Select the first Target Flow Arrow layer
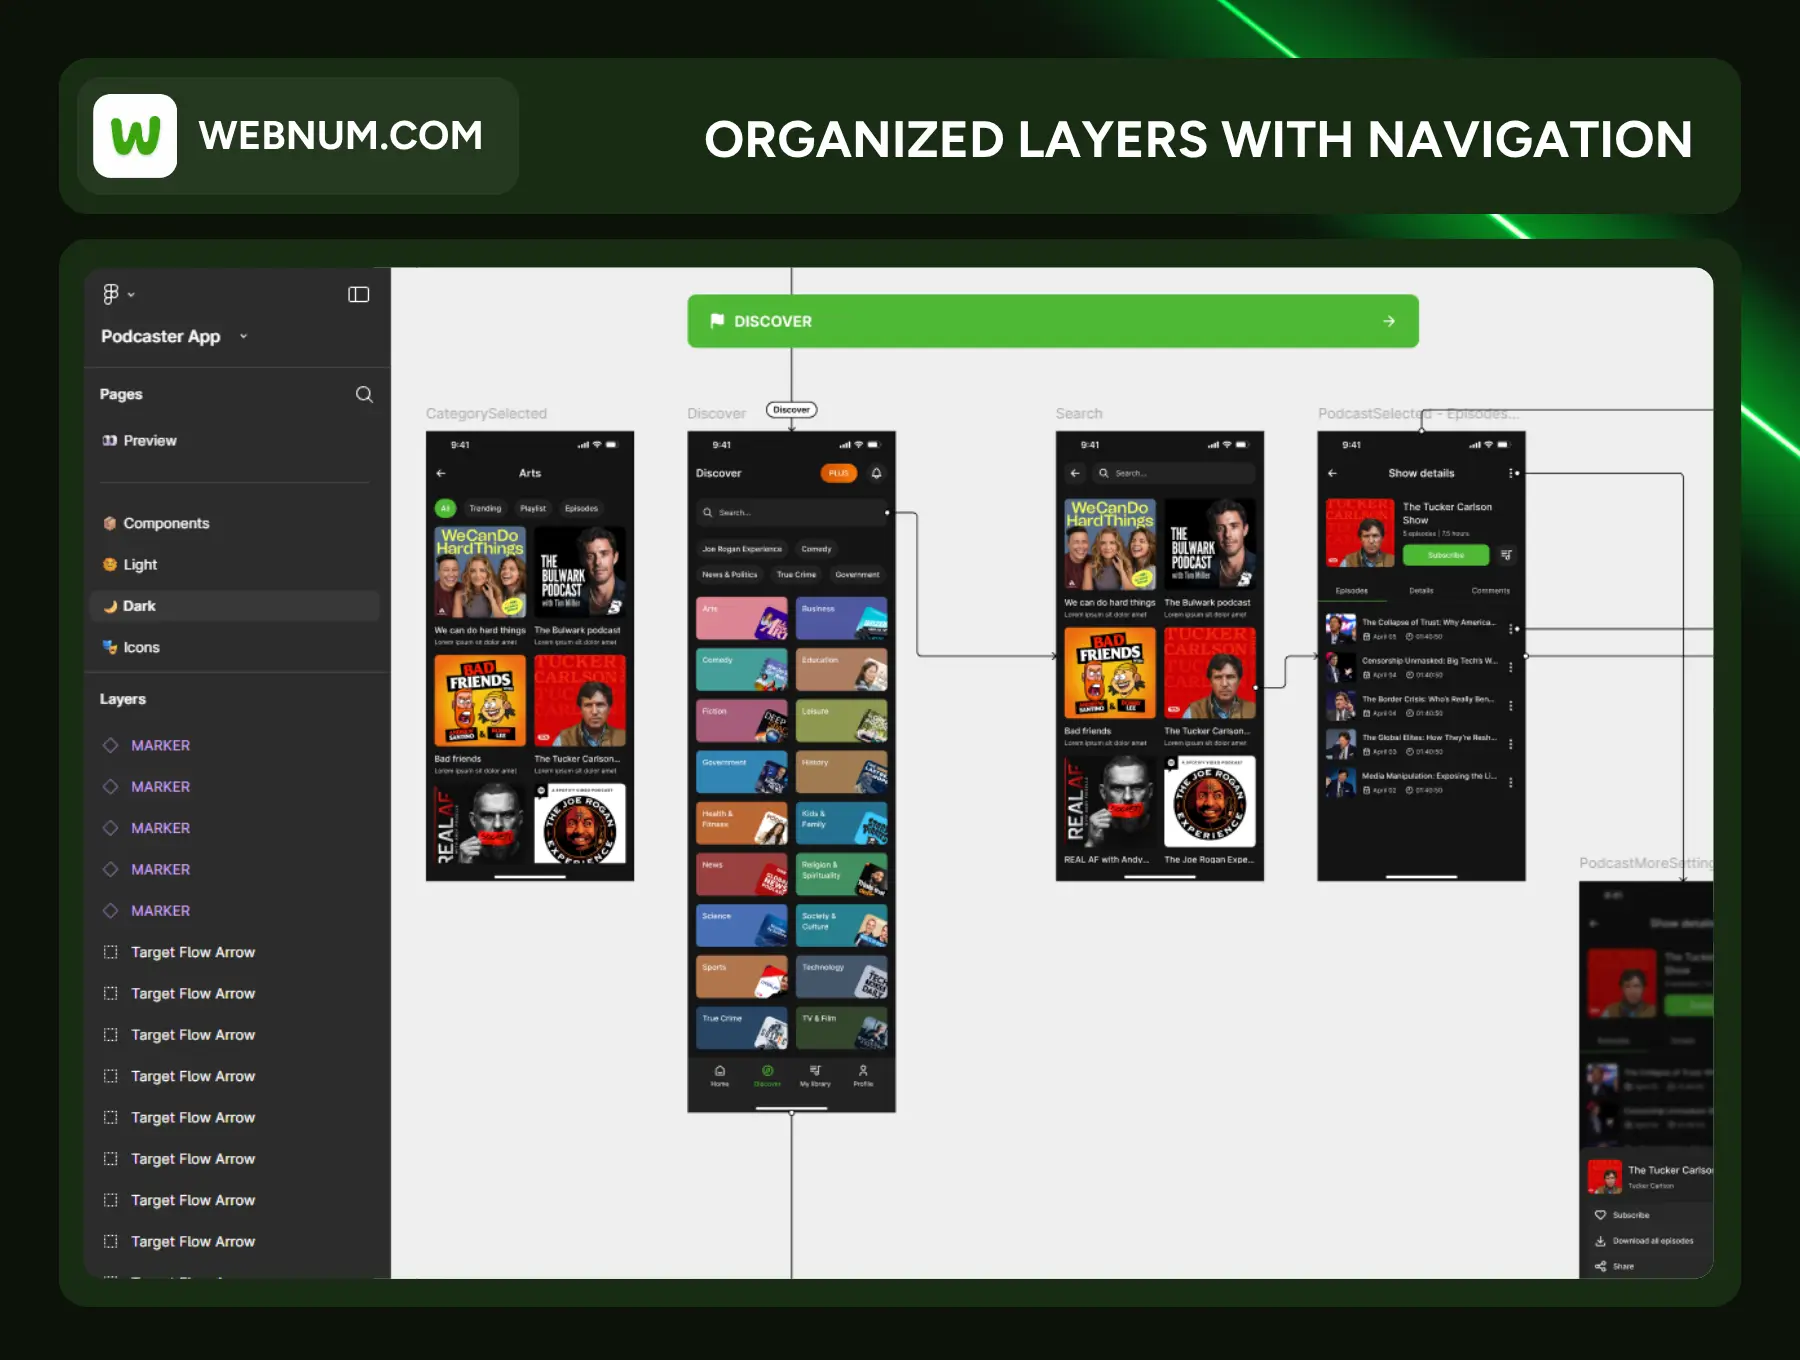 click(x=193, y=952)
